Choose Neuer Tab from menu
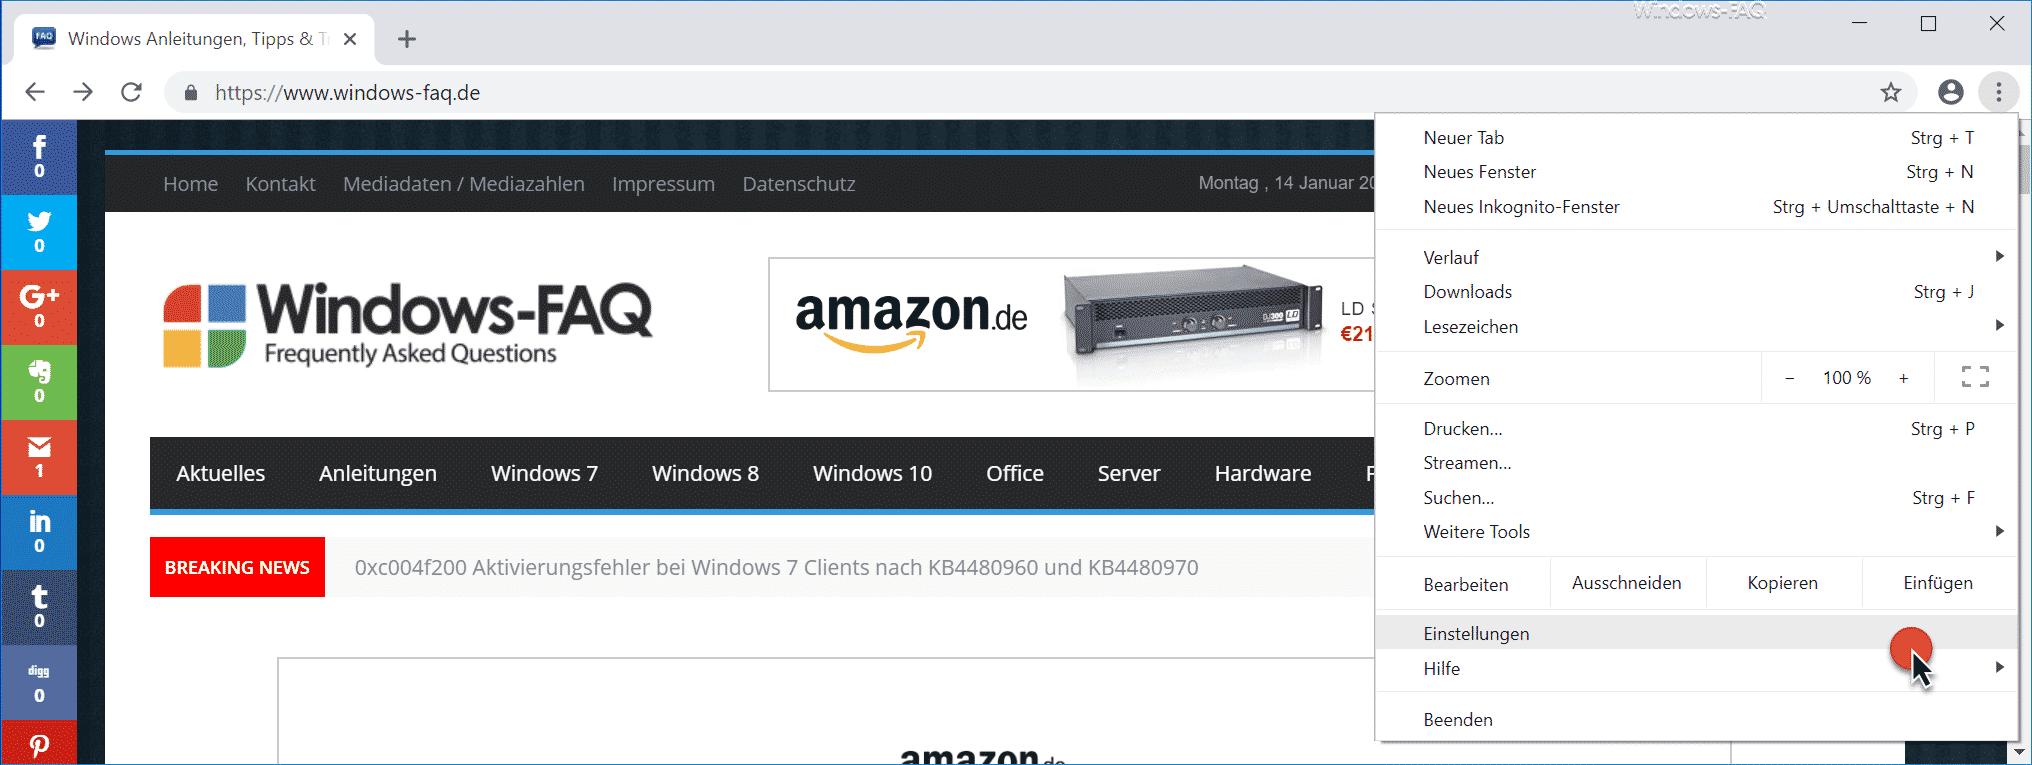 pos(1696,137)
